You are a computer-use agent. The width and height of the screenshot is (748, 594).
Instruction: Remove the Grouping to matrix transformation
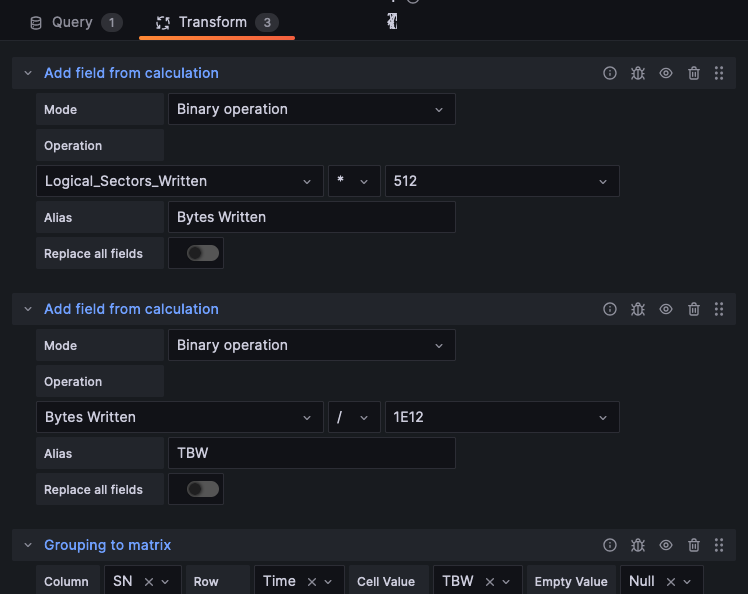click(694, 545)
